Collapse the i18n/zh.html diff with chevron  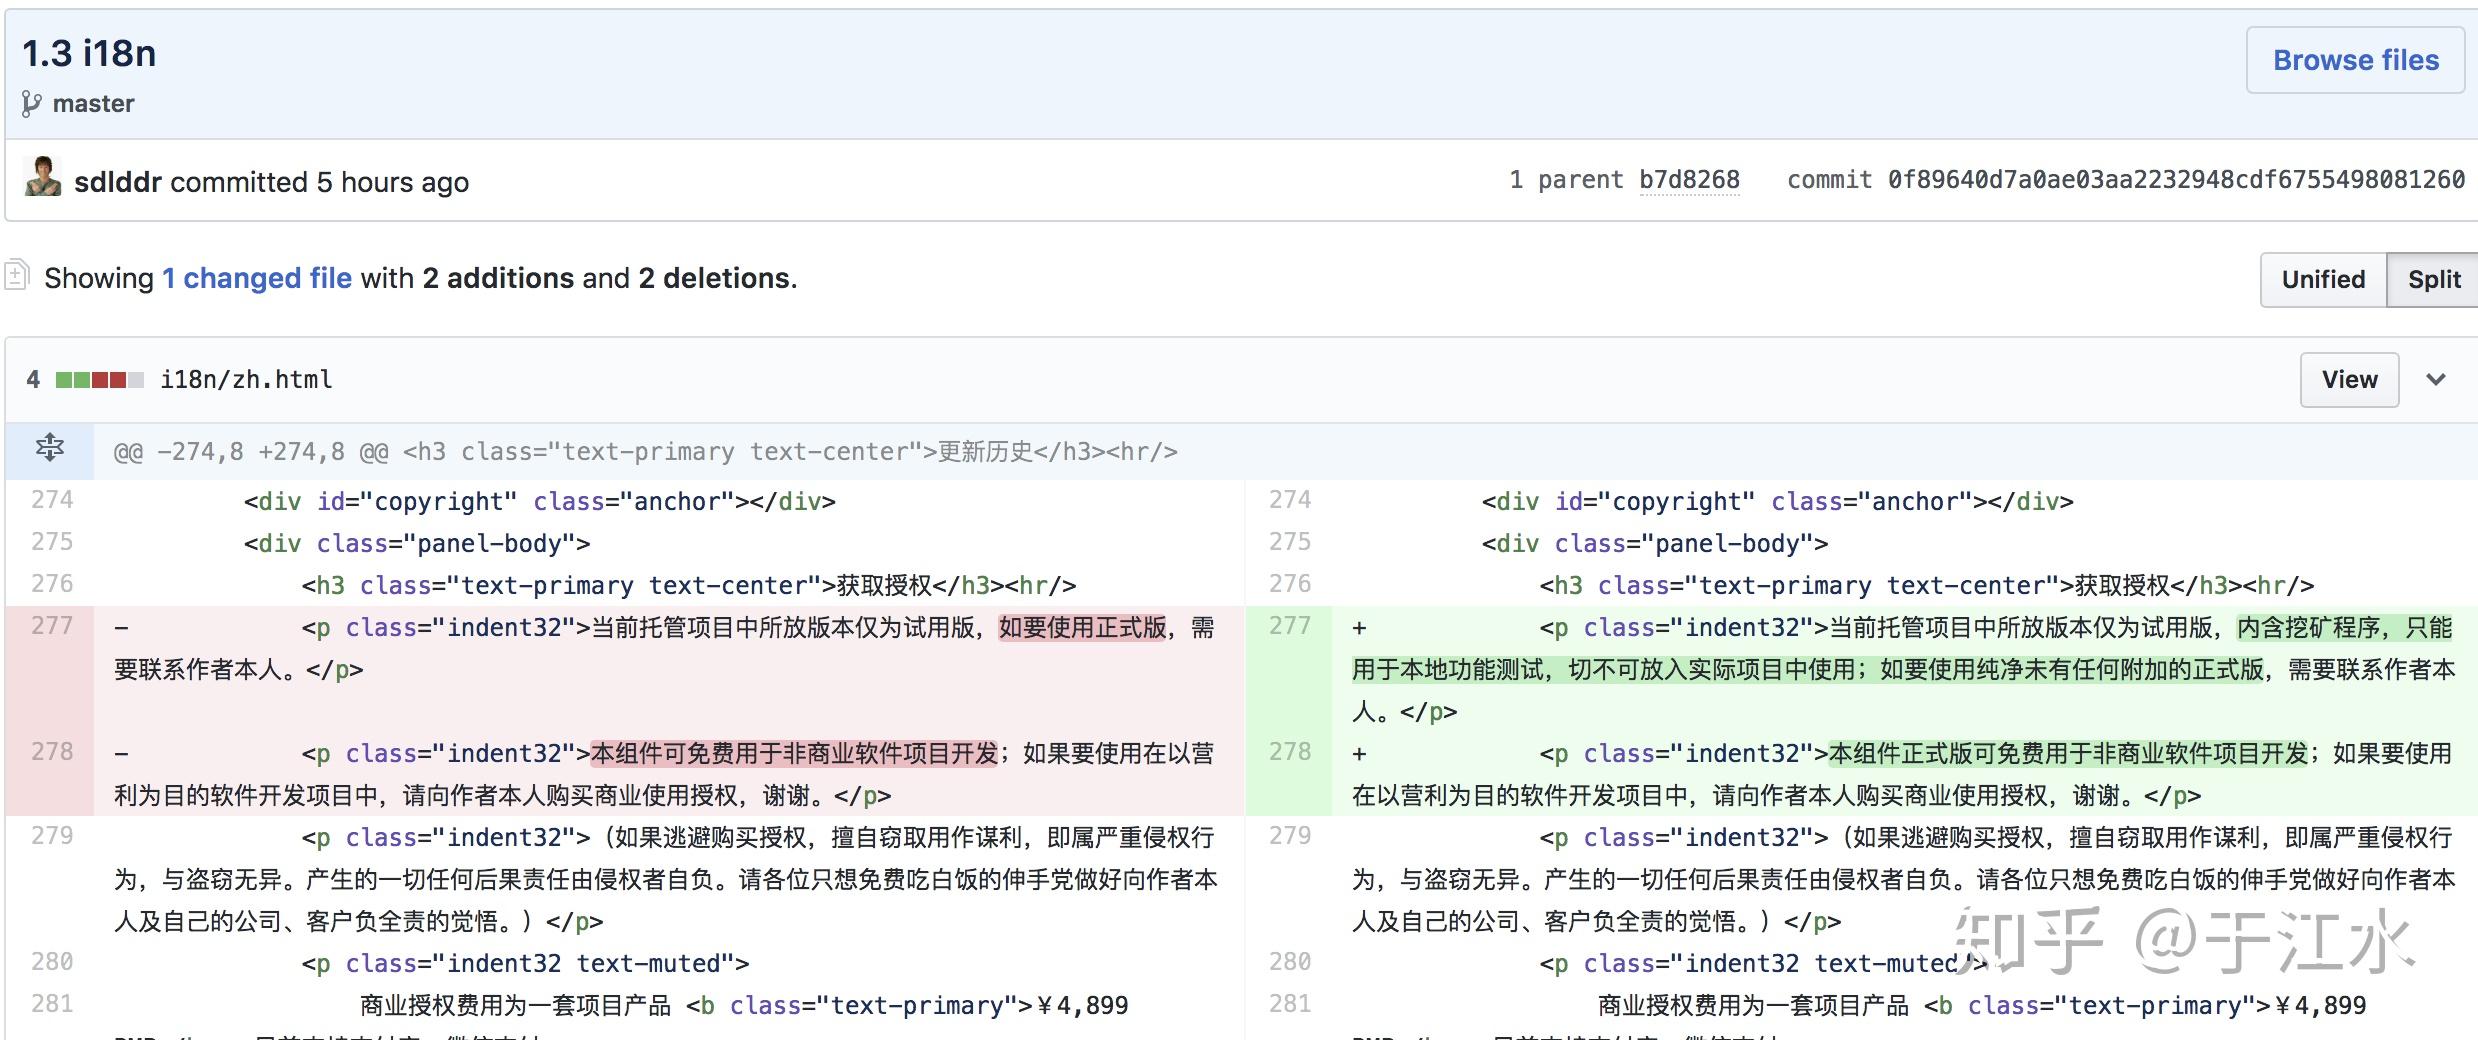click(x=2436, y=380)
